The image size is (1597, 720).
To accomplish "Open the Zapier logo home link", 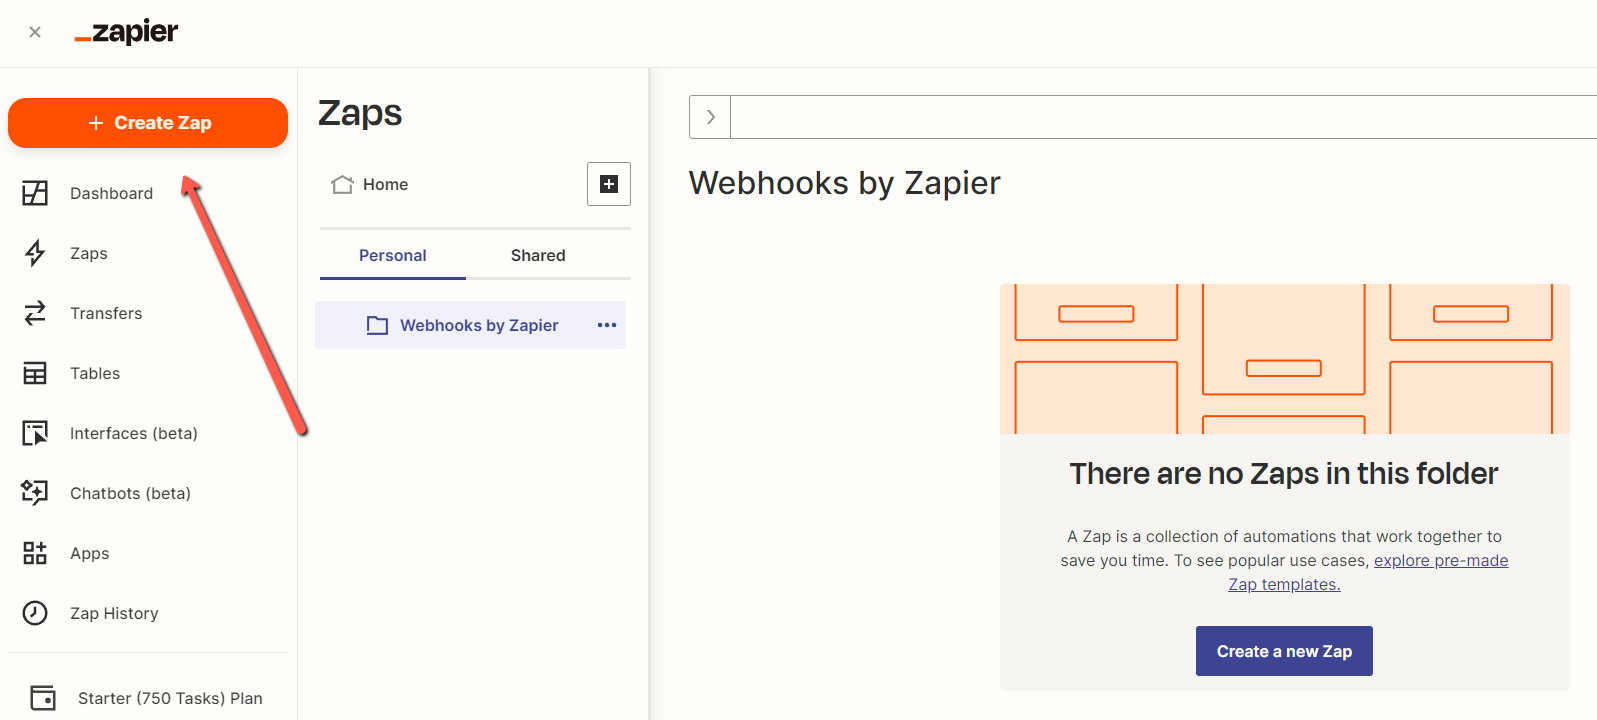I will [126, 32].
